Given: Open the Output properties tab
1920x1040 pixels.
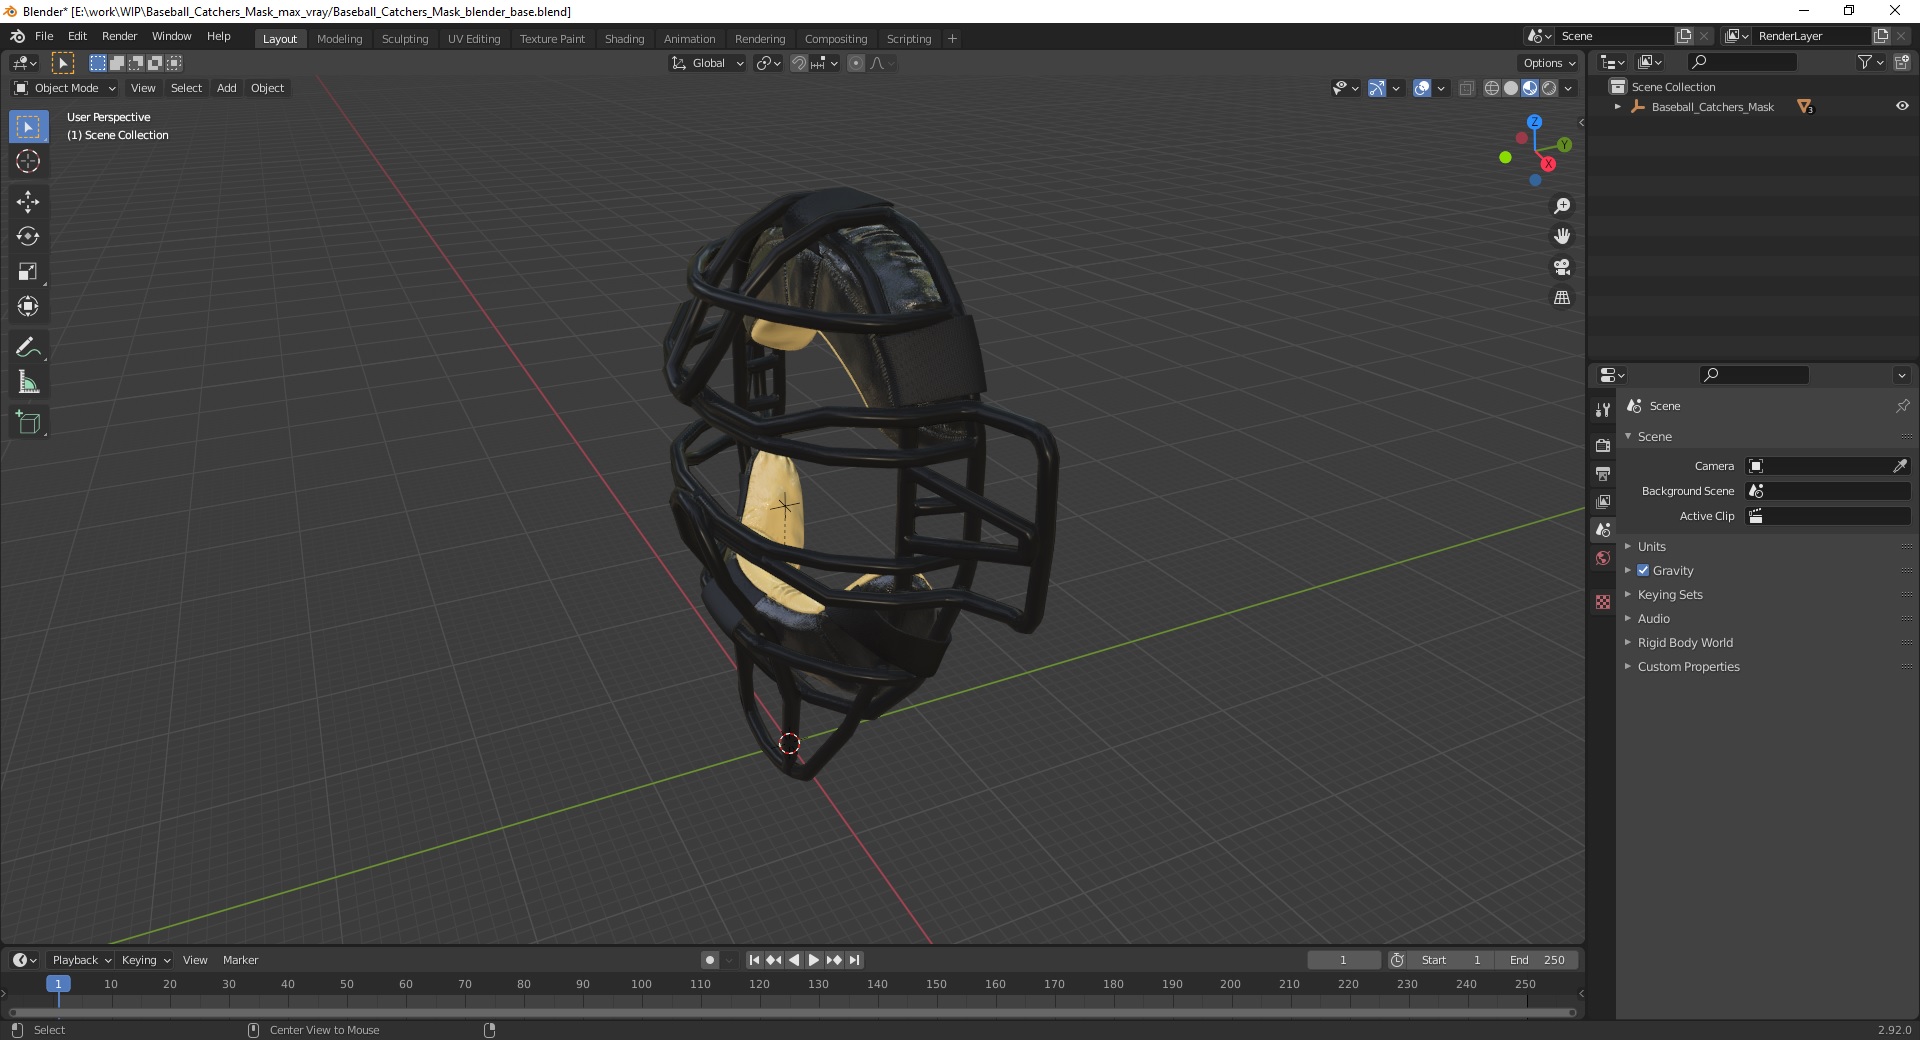Looking at the screenshot, I should 1603,473.
